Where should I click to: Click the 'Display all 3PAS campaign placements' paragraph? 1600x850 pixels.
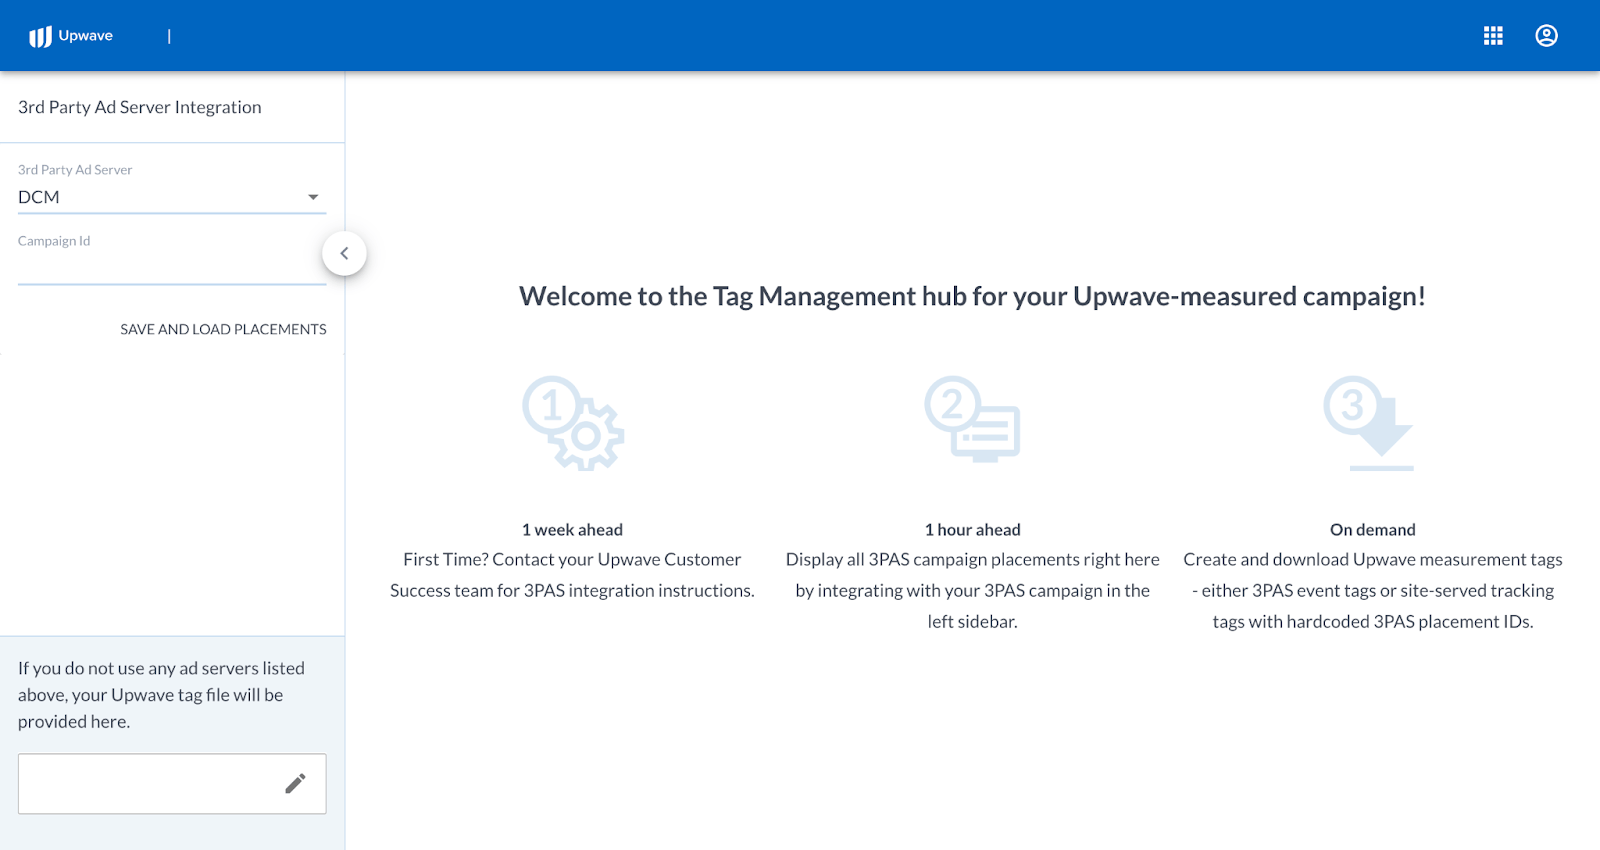click(x=972, y=590)
